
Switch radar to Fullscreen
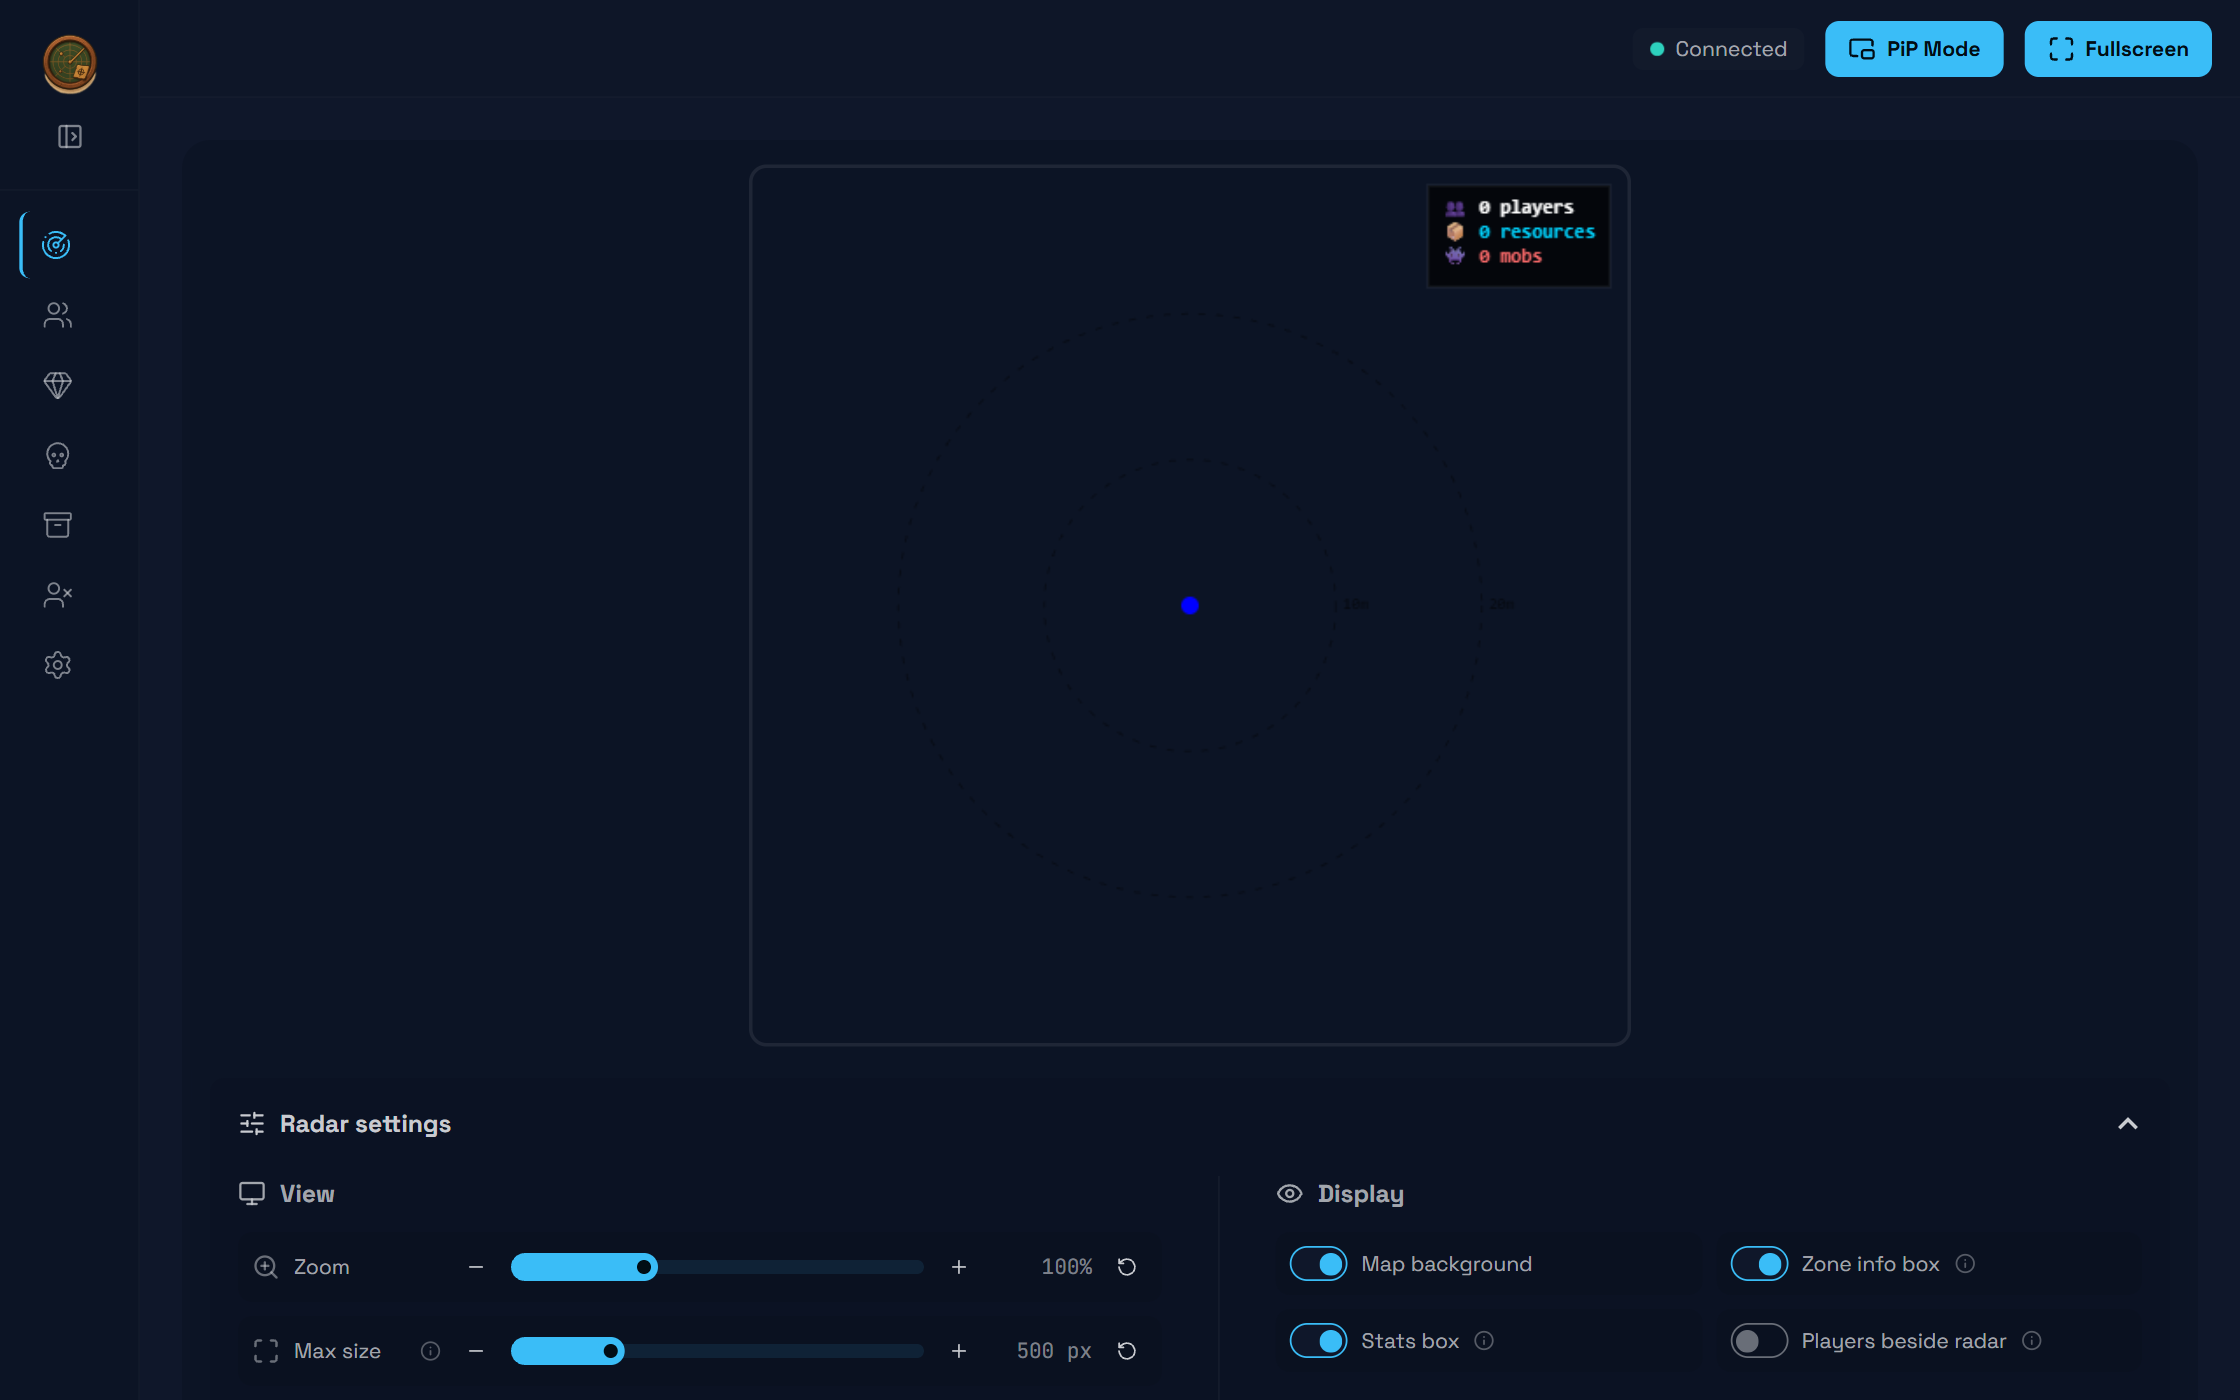coord(2118,49)
